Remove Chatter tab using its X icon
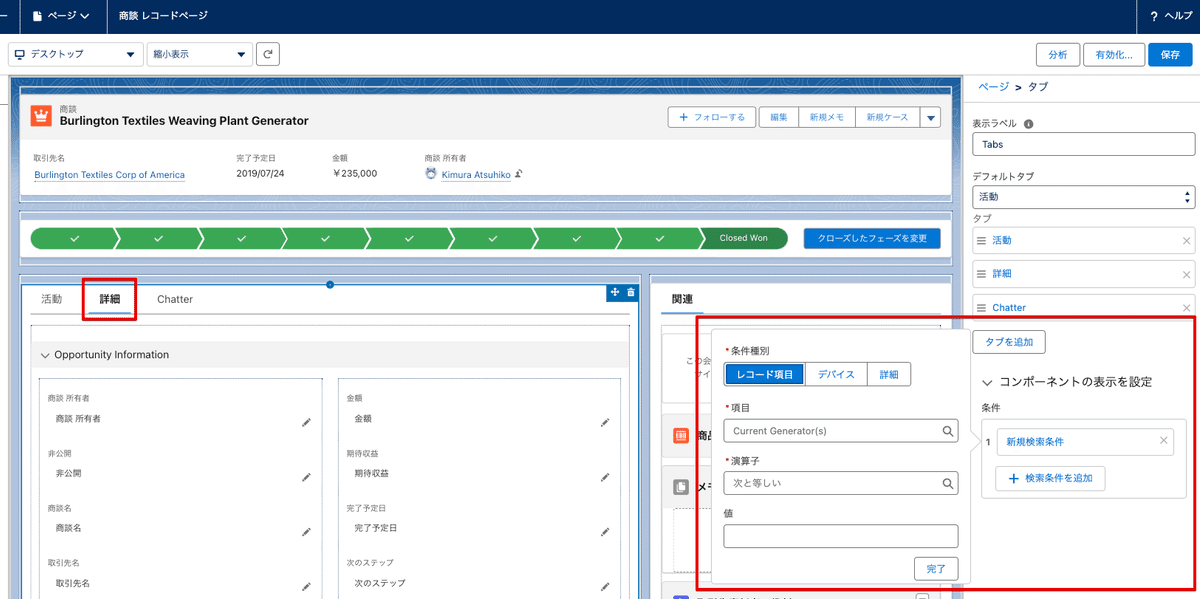The height and width of the screenshot is (599, 1200). click(x=1187, y=308)
